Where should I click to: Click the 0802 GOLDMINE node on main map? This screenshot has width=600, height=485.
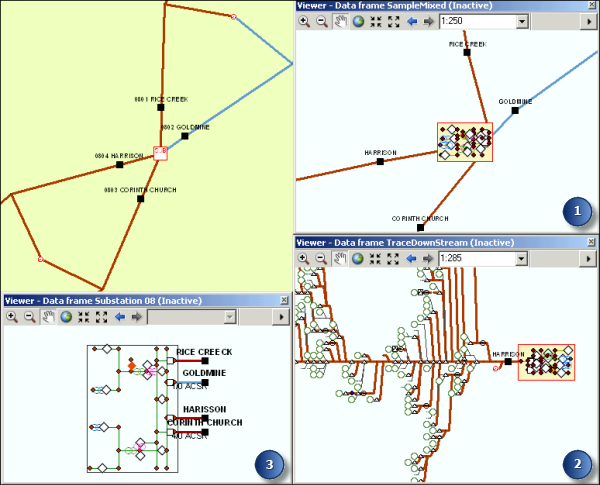185,136
